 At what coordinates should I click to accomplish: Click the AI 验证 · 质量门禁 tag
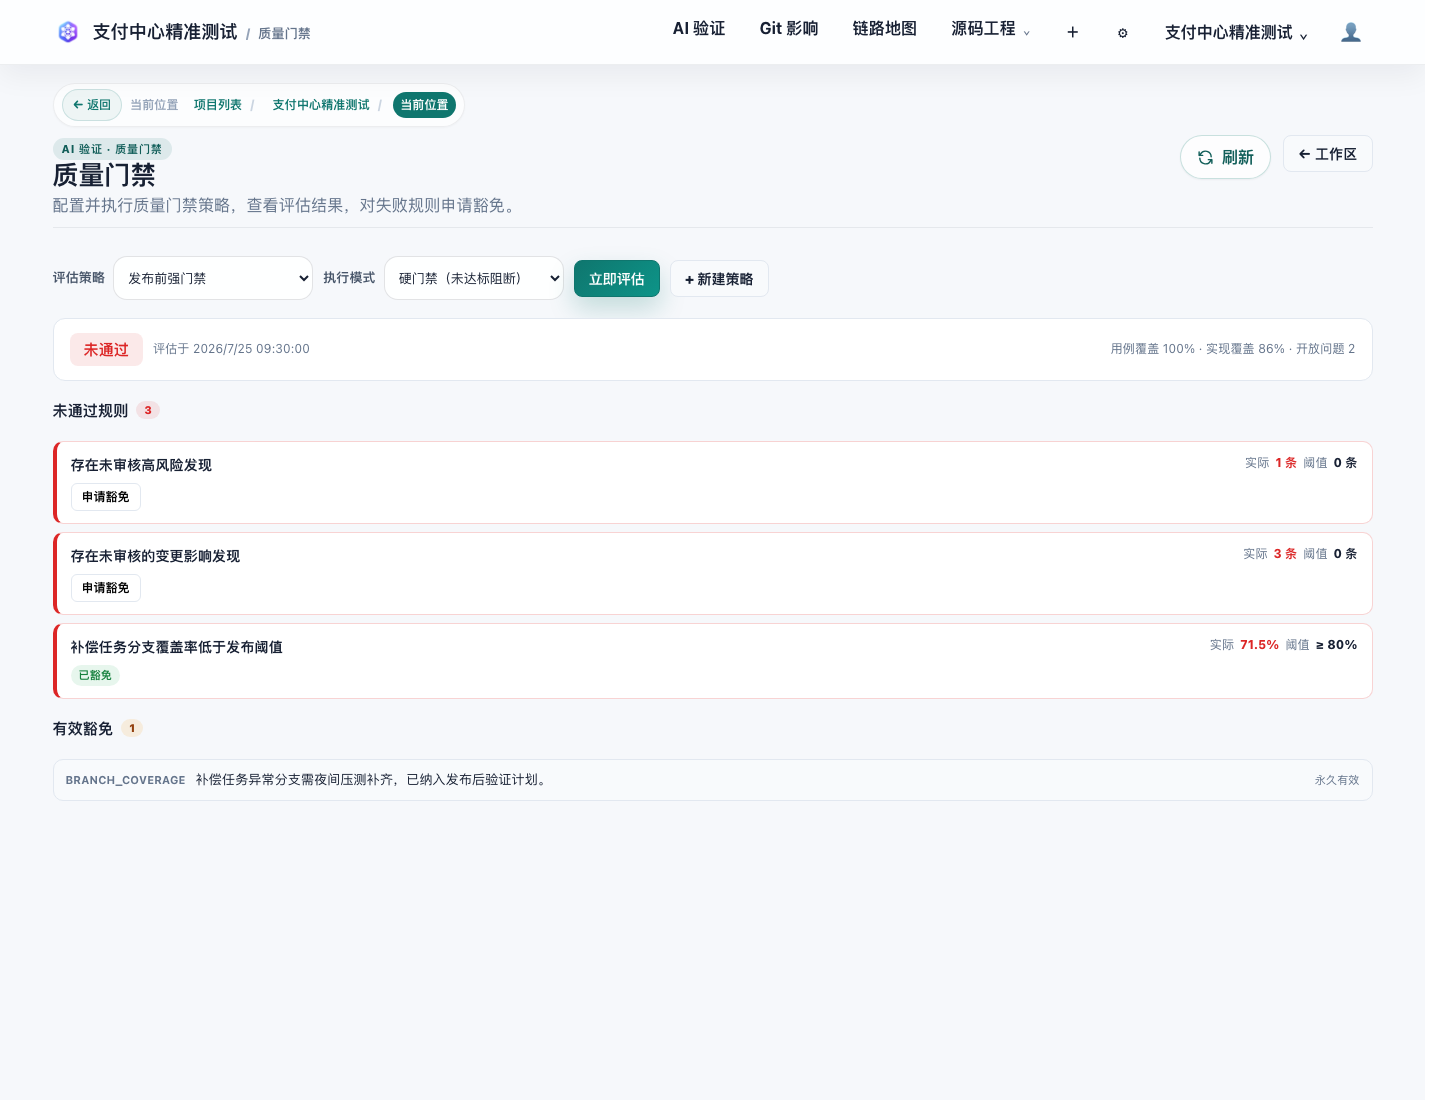coord(112,149)
